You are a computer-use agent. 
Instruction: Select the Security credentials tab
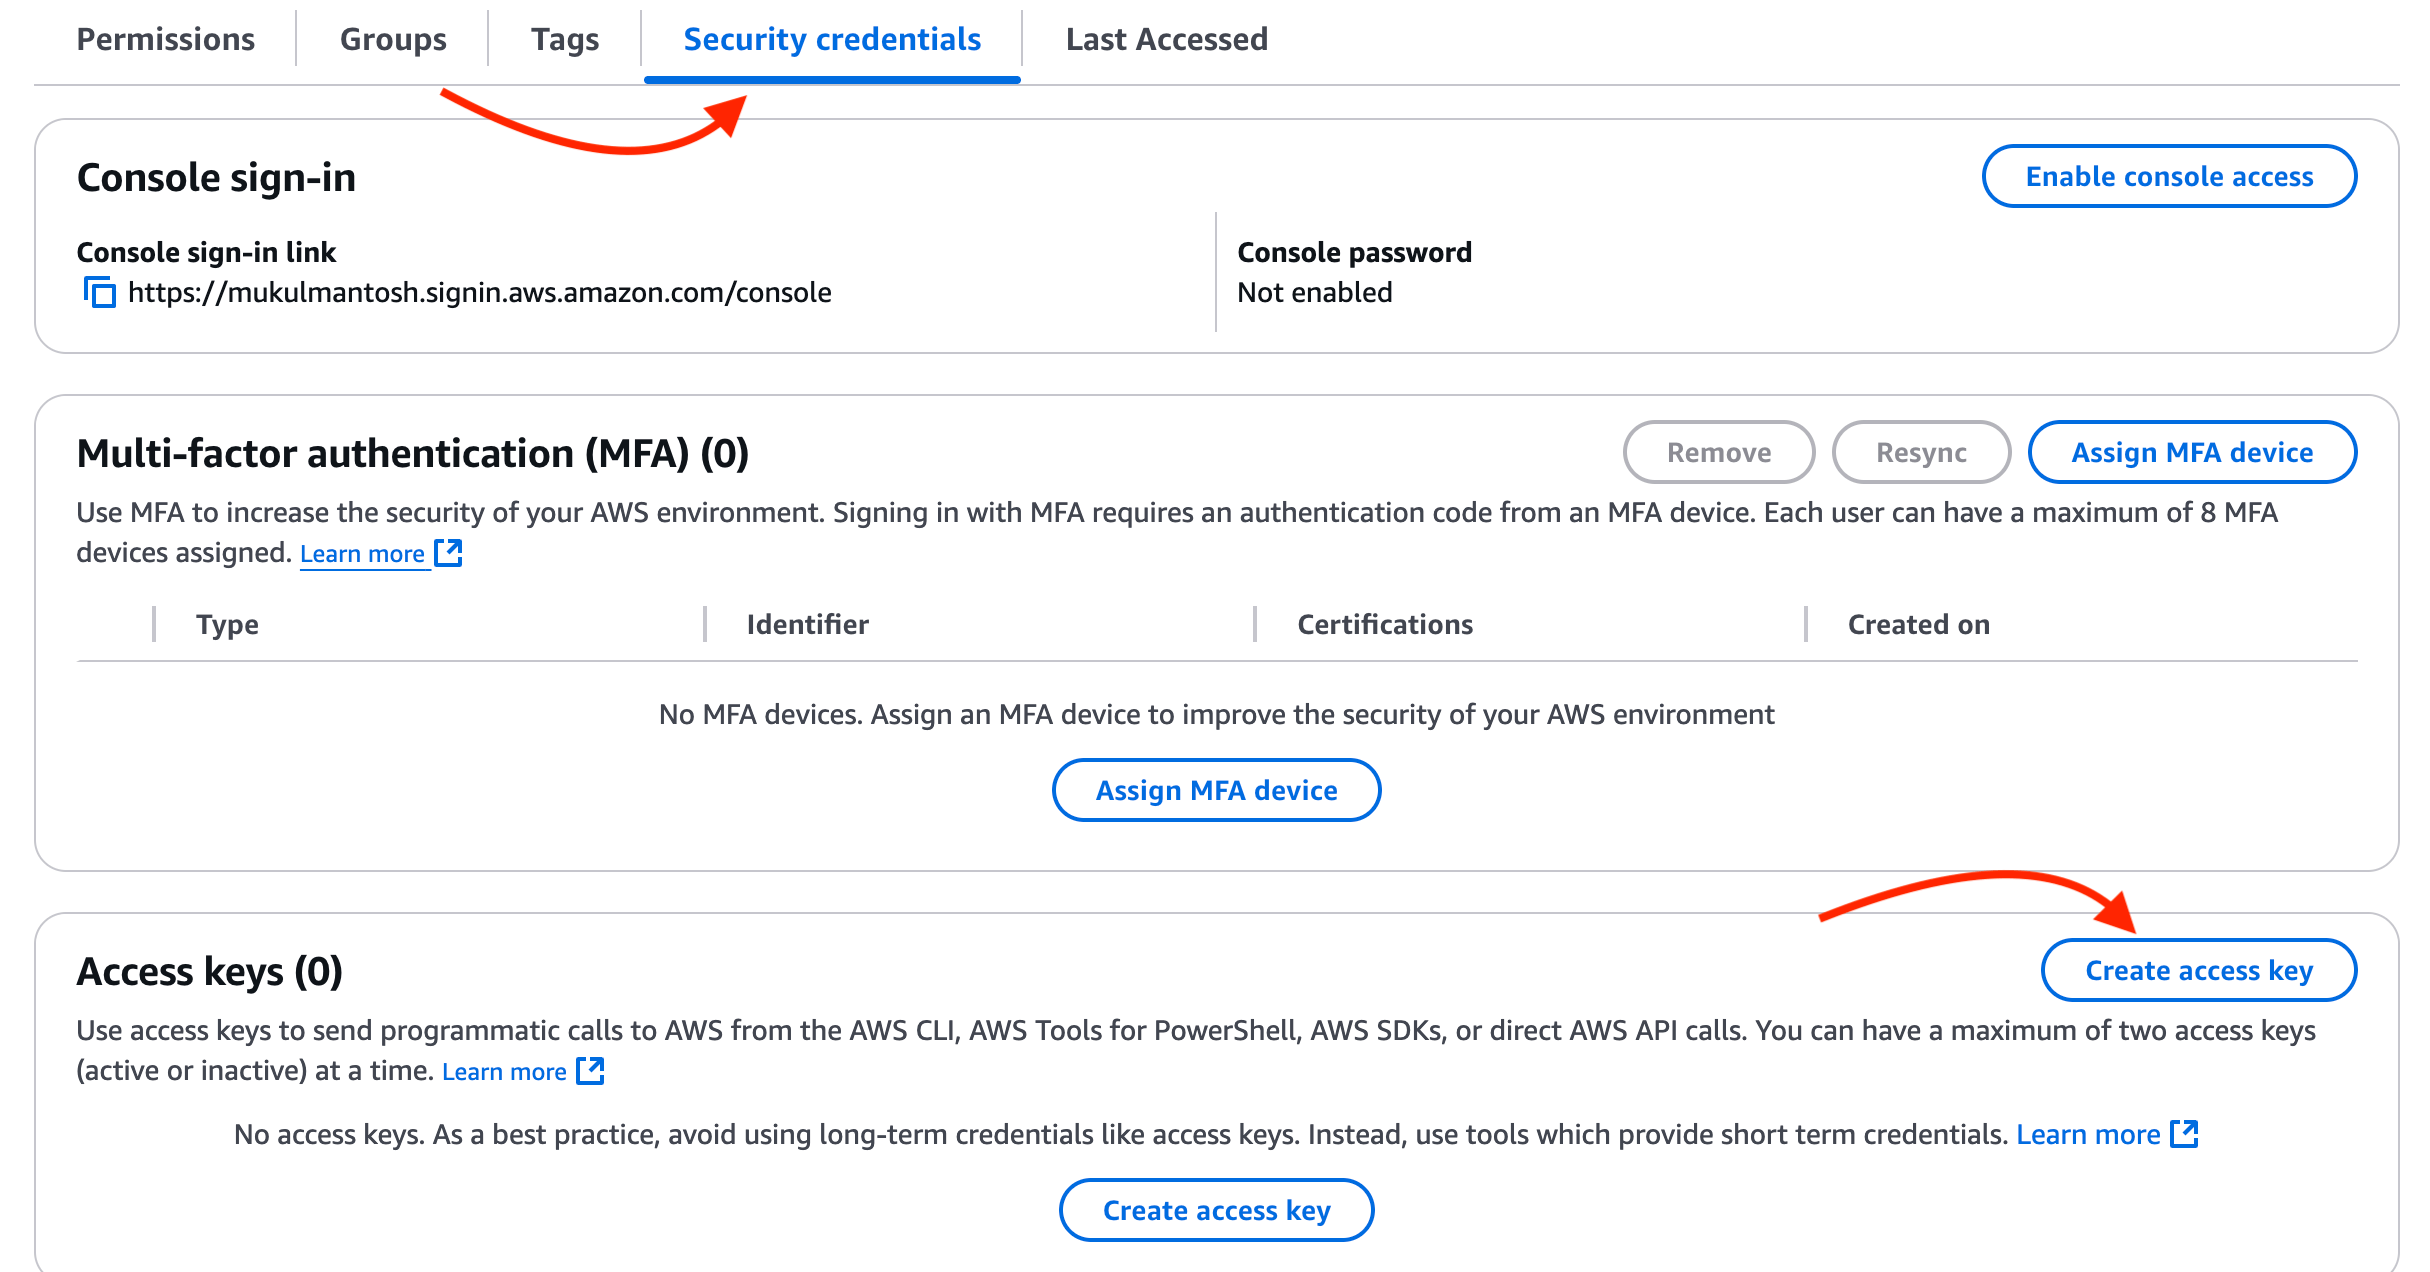tap(832, 40)
